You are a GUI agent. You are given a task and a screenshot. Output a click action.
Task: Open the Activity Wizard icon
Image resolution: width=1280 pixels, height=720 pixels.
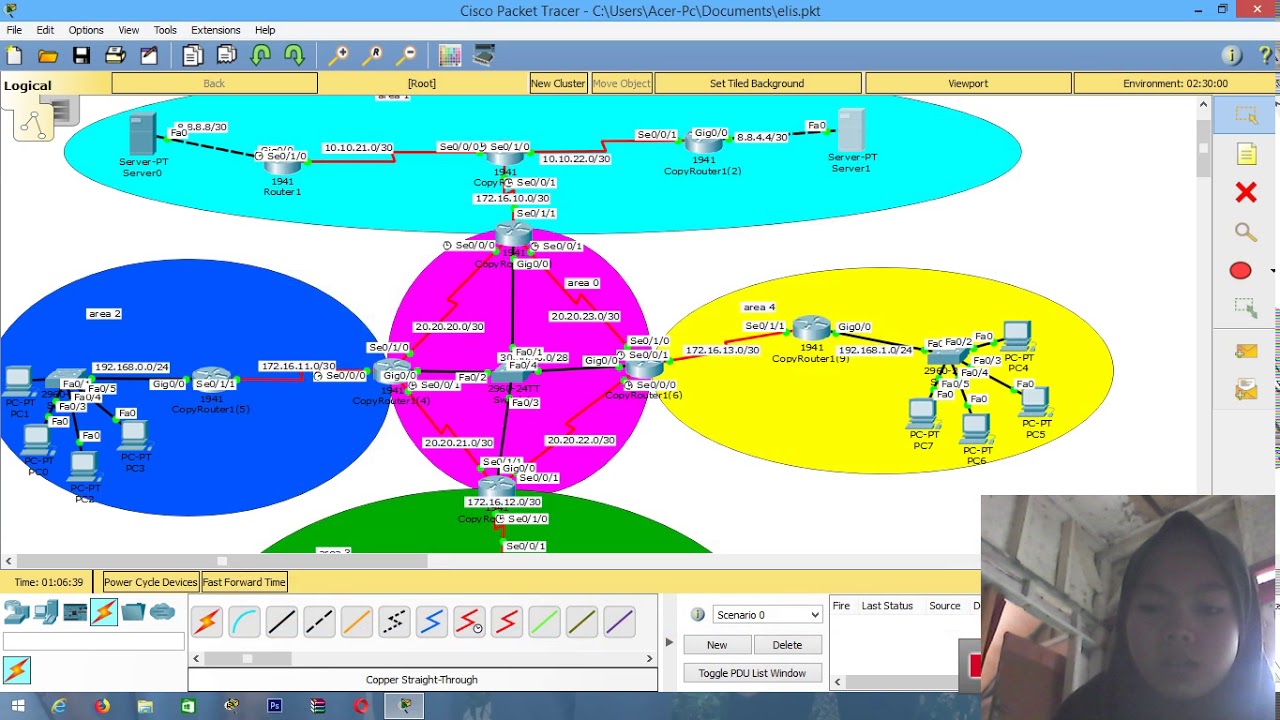149,56
